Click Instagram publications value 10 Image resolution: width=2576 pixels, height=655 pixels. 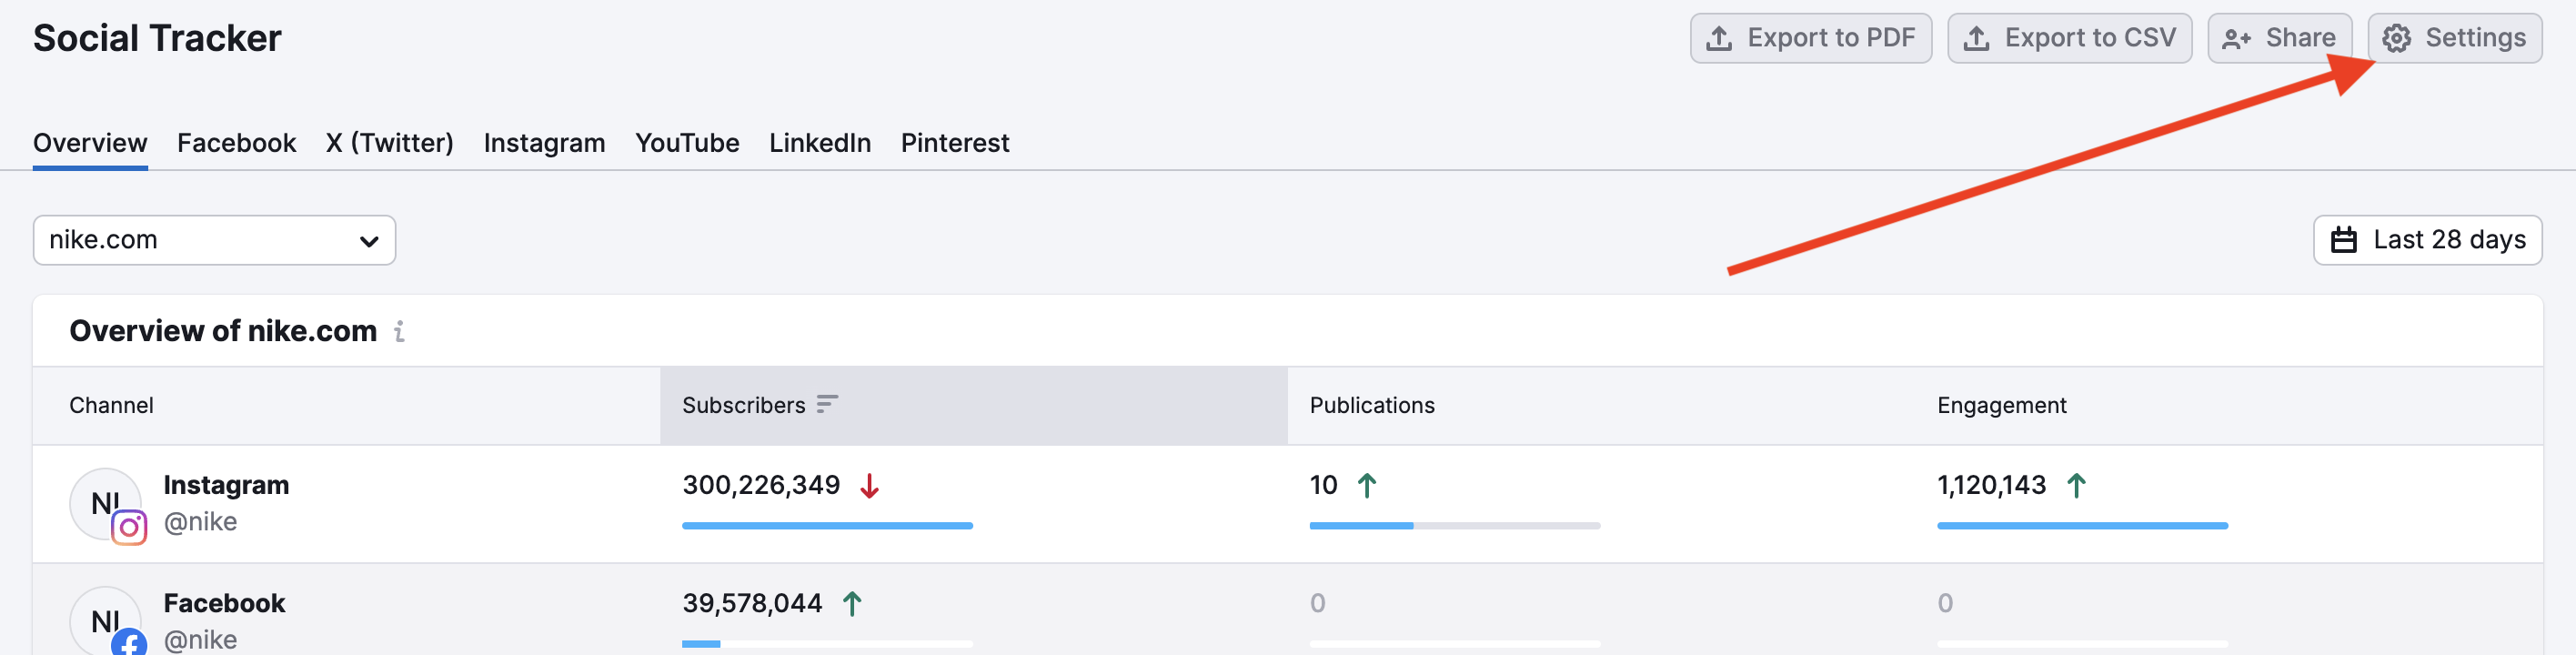click(1323, 485)
